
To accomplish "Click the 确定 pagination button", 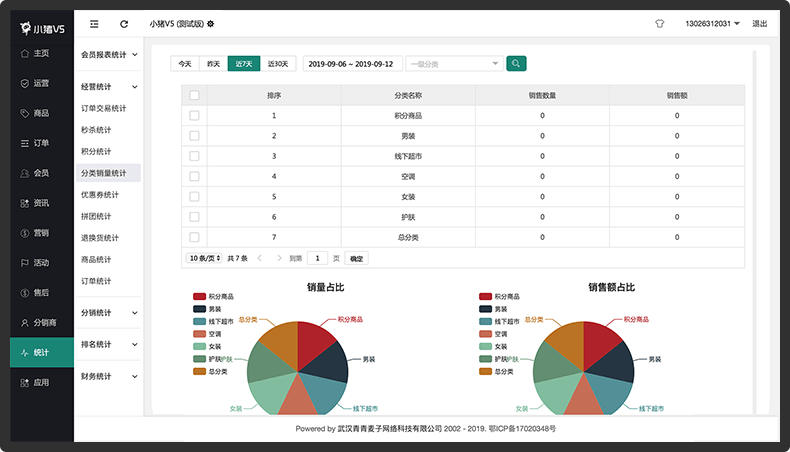I will (x=356, y=259).
